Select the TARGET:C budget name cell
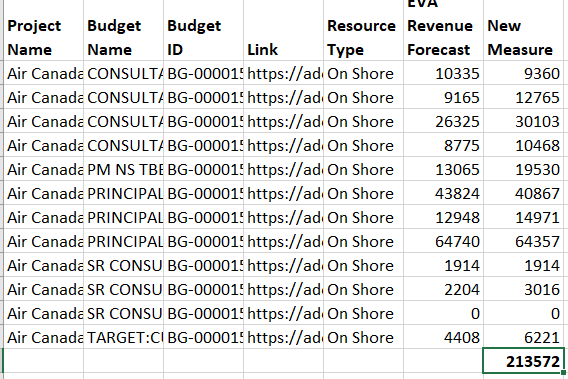This screenshot has height=379, width=568. tap(124, 337)
